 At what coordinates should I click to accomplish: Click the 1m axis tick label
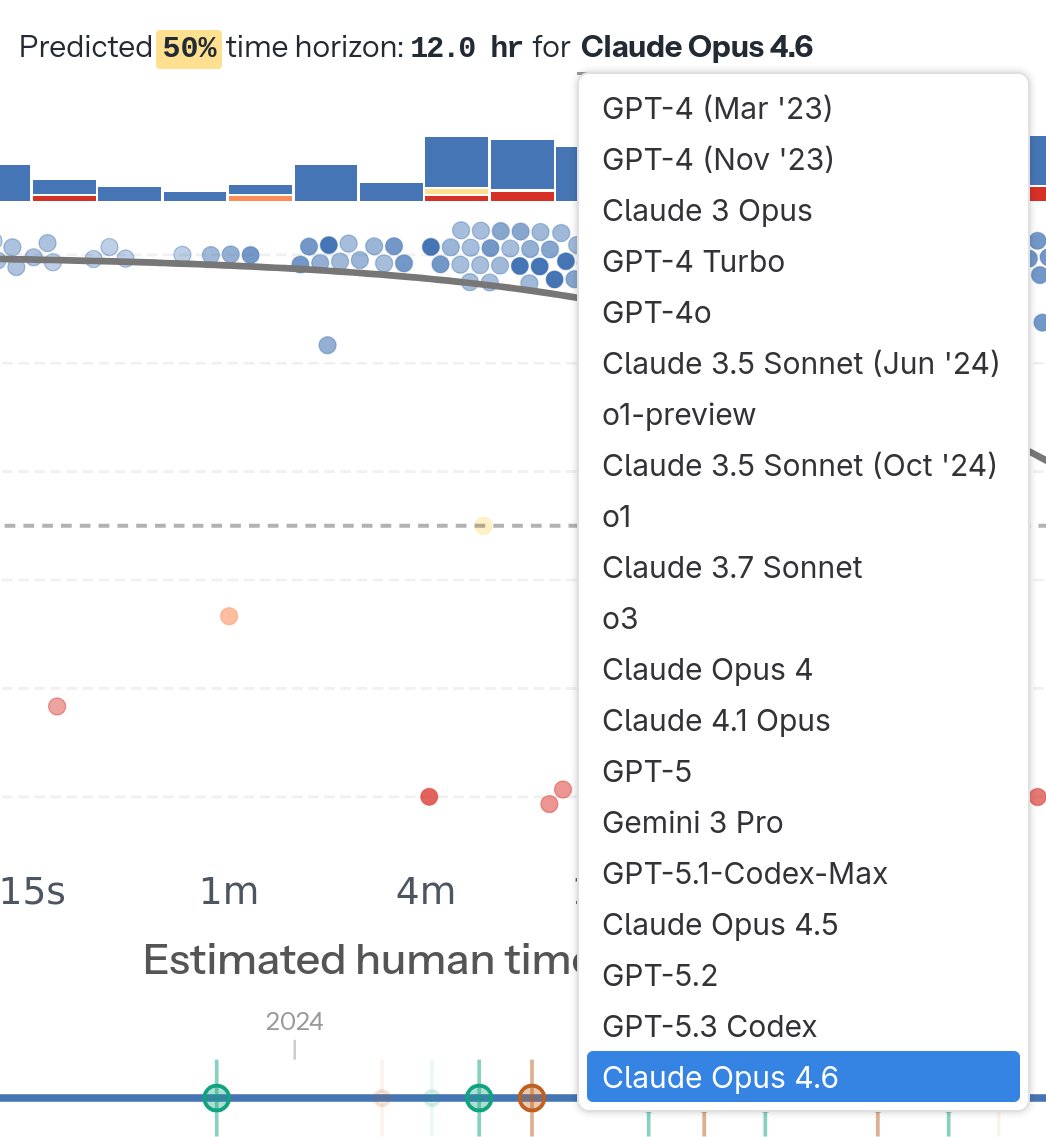tap(229, 891)
